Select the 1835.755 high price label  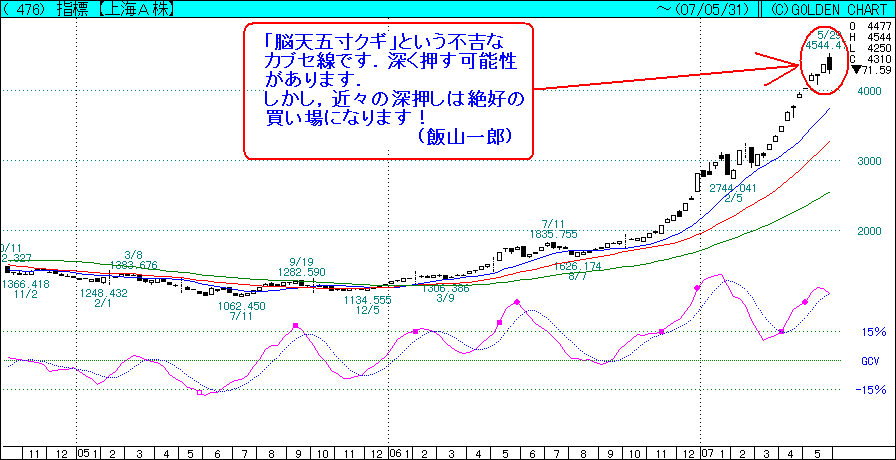(x=553, y=234)
